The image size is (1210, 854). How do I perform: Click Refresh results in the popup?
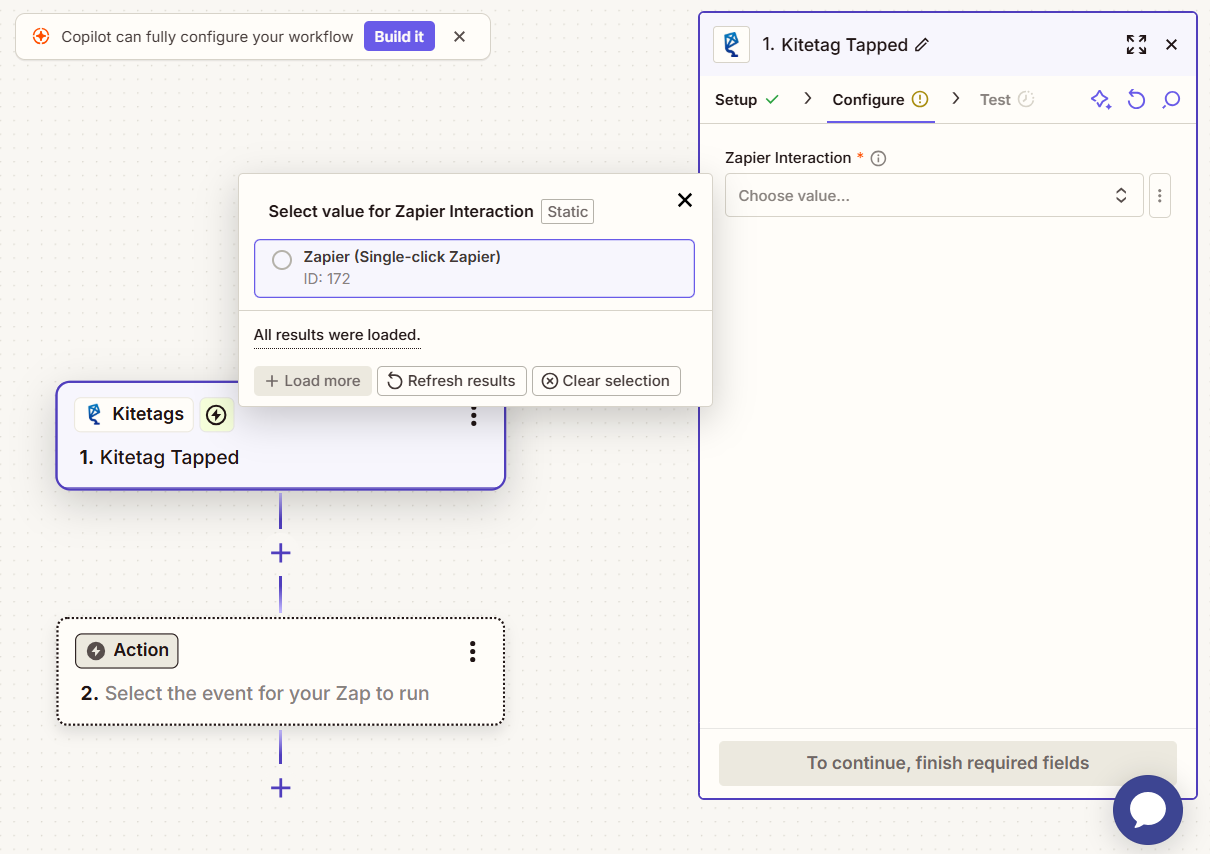pos(452,381)
